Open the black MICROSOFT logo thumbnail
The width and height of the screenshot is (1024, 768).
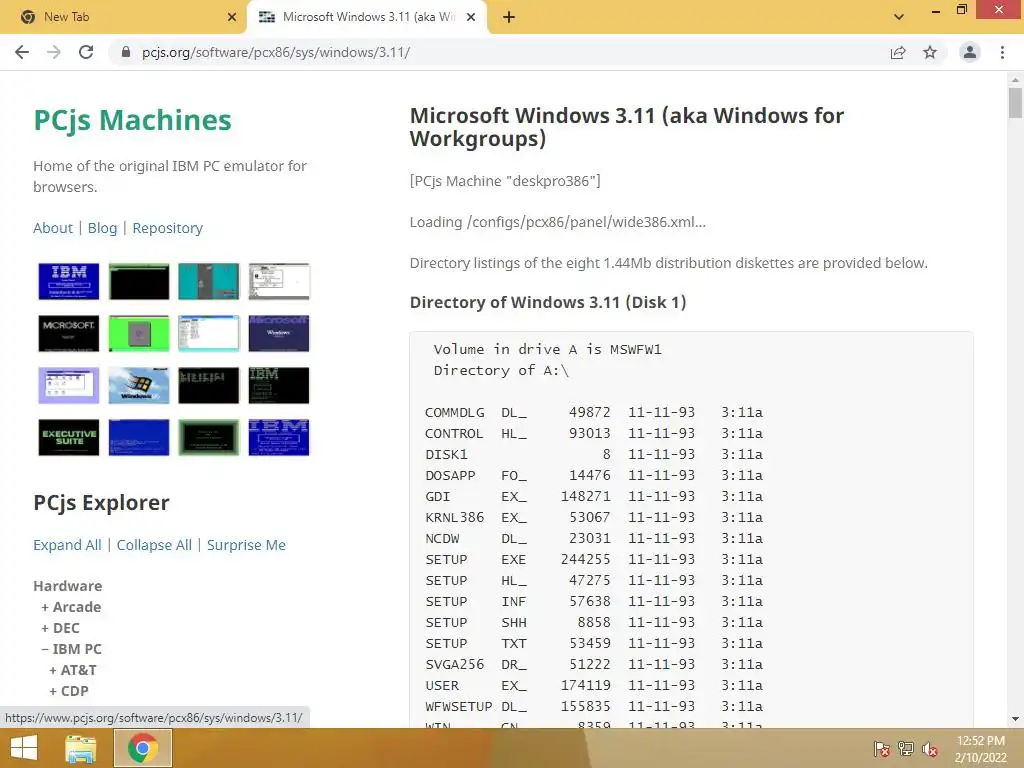[69, 333]
